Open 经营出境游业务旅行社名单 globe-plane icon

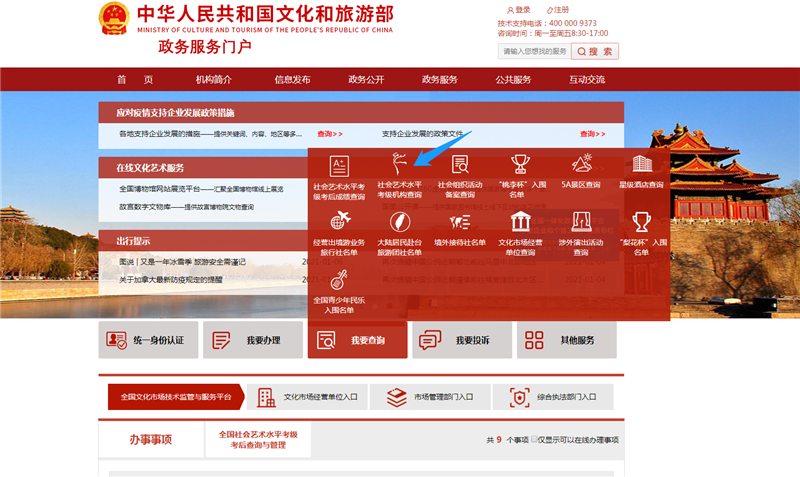tap(340, 221)
